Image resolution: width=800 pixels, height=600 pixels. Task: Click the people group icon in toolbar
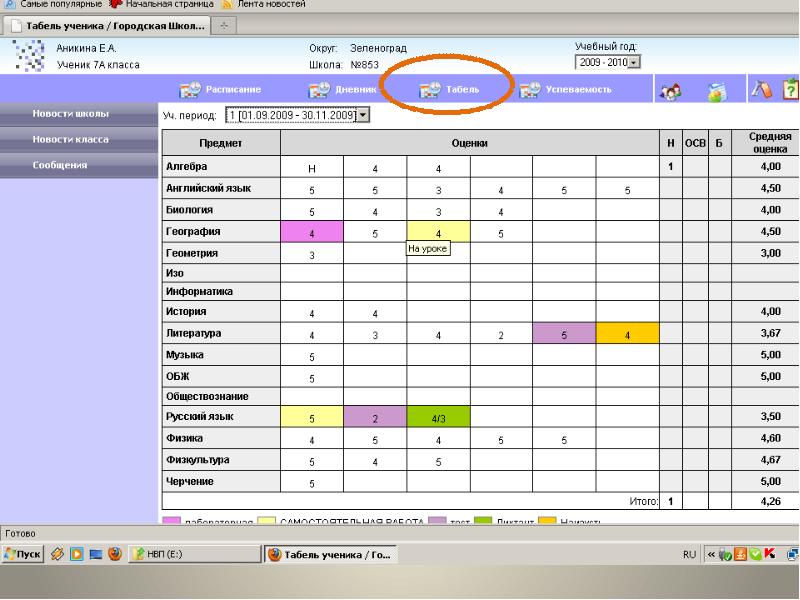668,91
